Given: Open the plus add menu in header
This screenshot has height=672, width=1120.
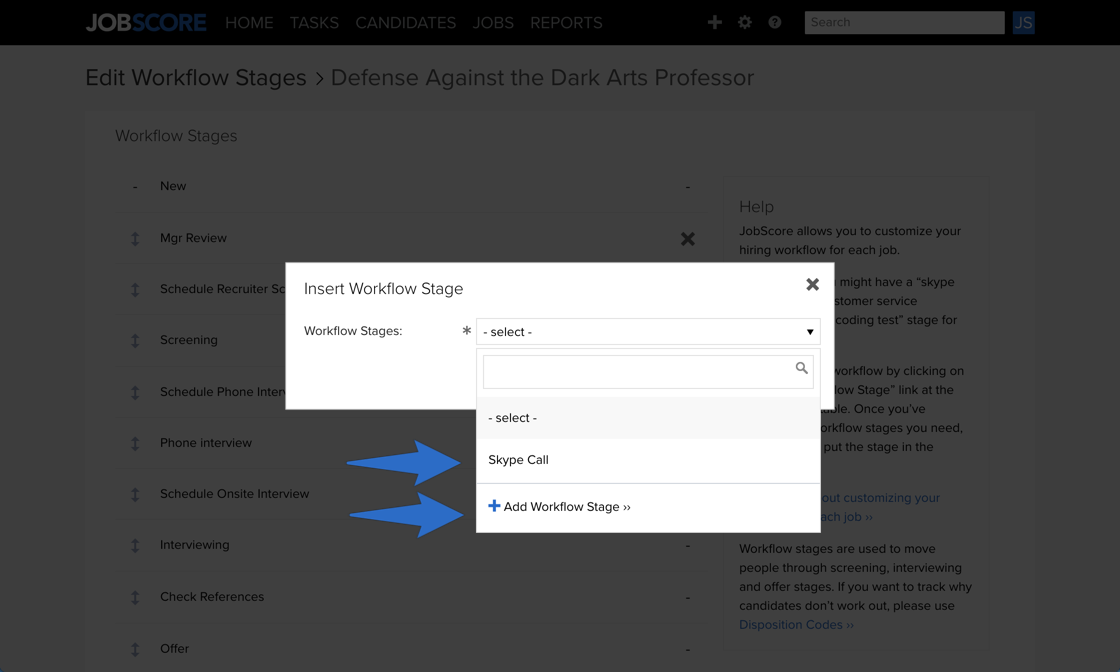Looking at the screenshot, I should pyautogui.click(x=714, y=22).
